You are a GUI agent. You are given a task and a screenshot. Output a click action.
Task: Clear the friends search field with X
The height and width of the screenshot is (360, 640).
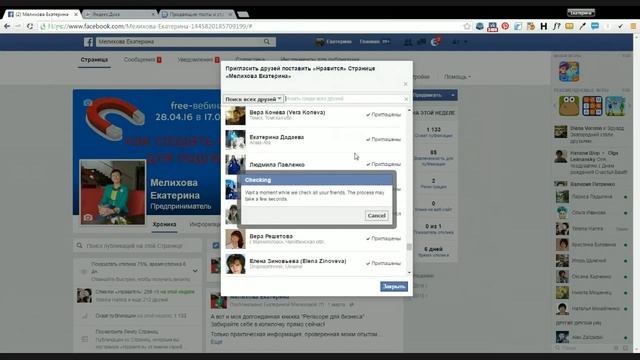click(406, 99)
